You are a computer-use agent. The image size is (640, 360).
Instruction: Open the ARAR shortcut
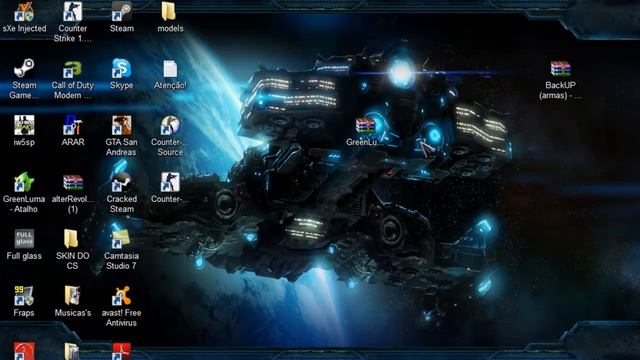[73, 125]
